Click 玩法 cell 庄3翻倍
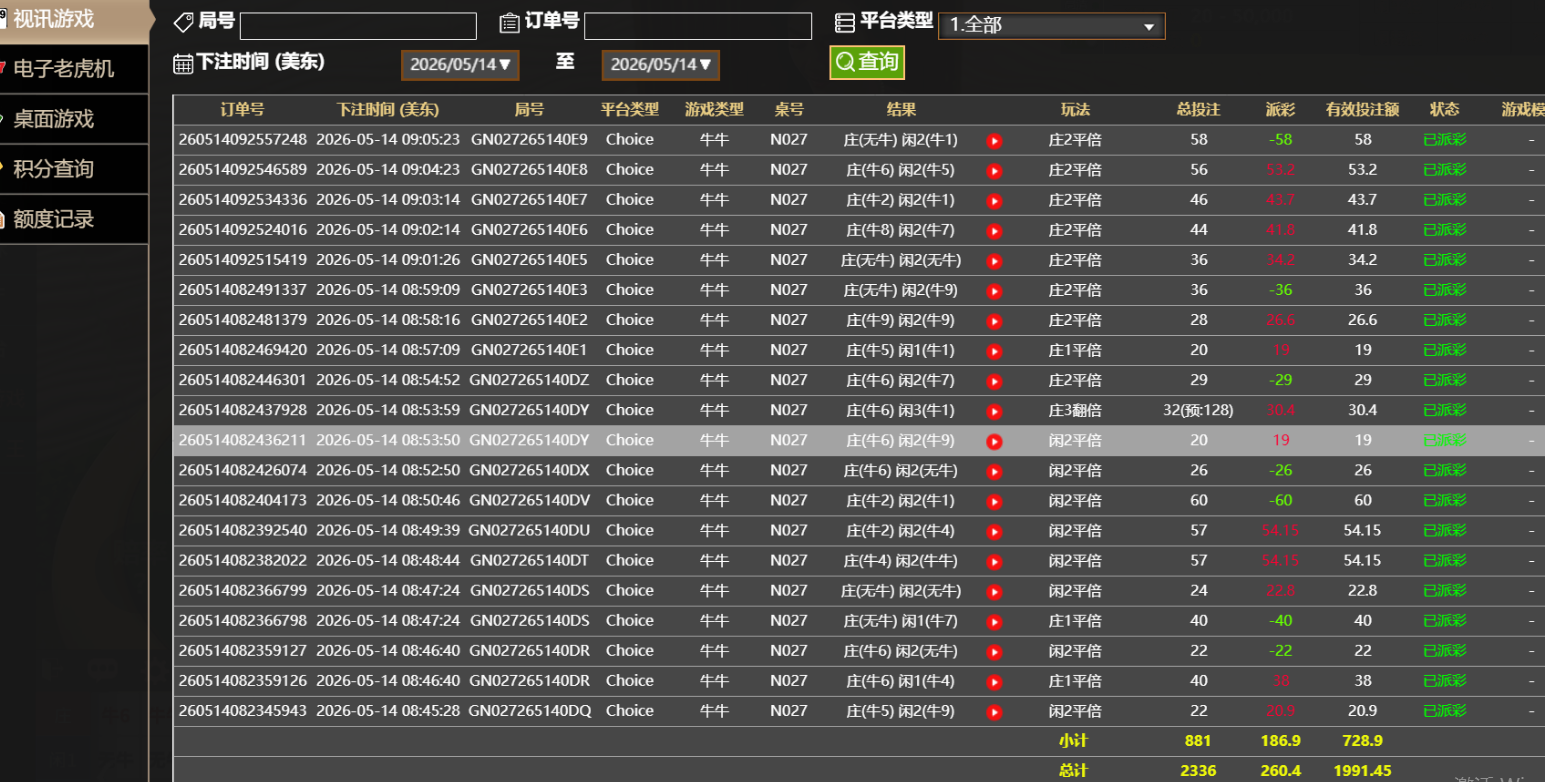Image resolution: width=1545 pixels, height=782 pixels. (x=1075, y=410)
